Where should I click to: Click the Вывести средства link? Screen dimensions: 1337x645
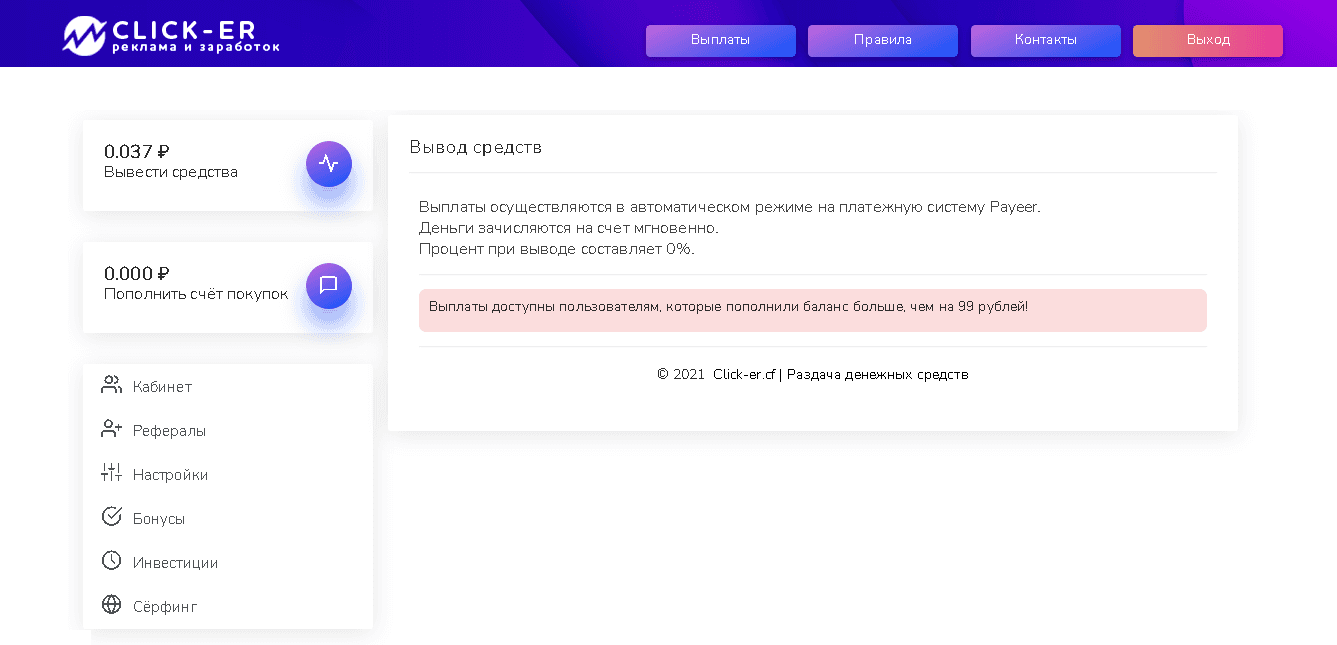pos(171,172)
